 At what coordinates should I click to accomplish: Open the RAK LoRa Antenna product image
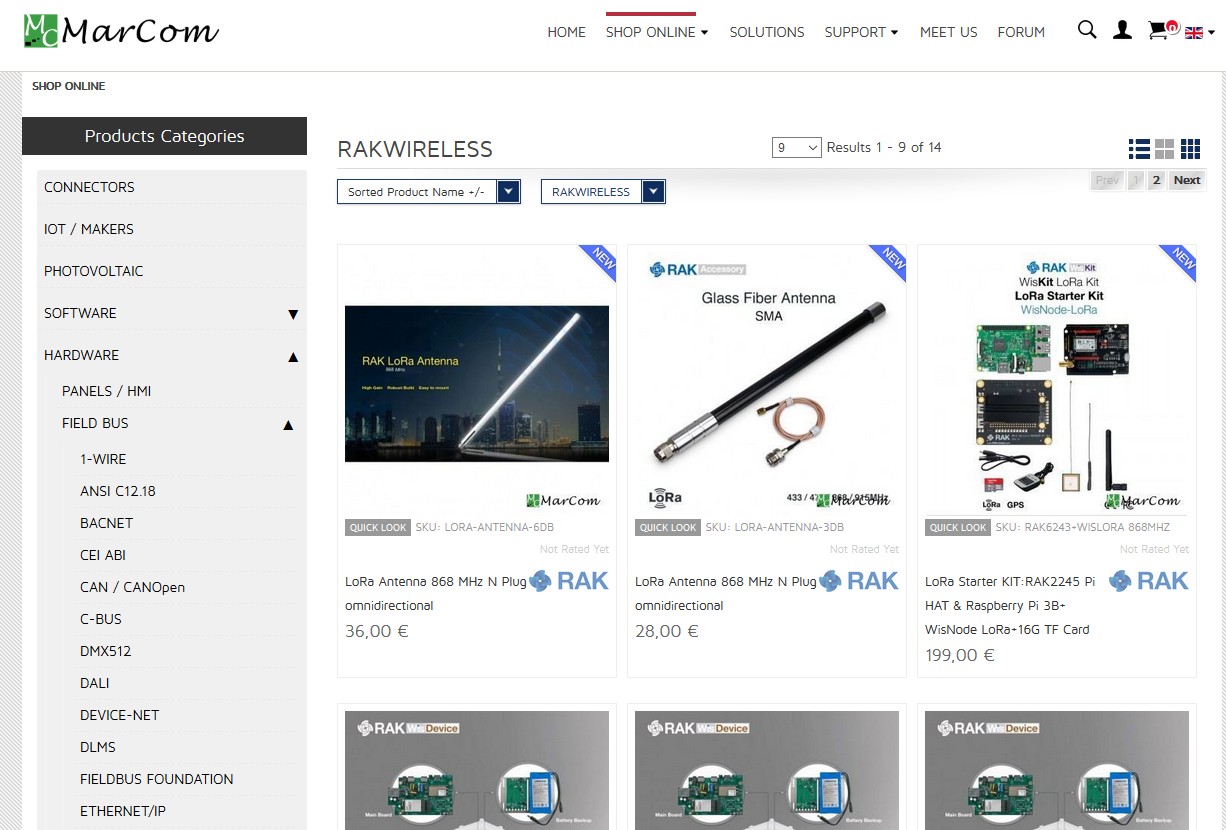pyautogui.click(x=477, y=384)
